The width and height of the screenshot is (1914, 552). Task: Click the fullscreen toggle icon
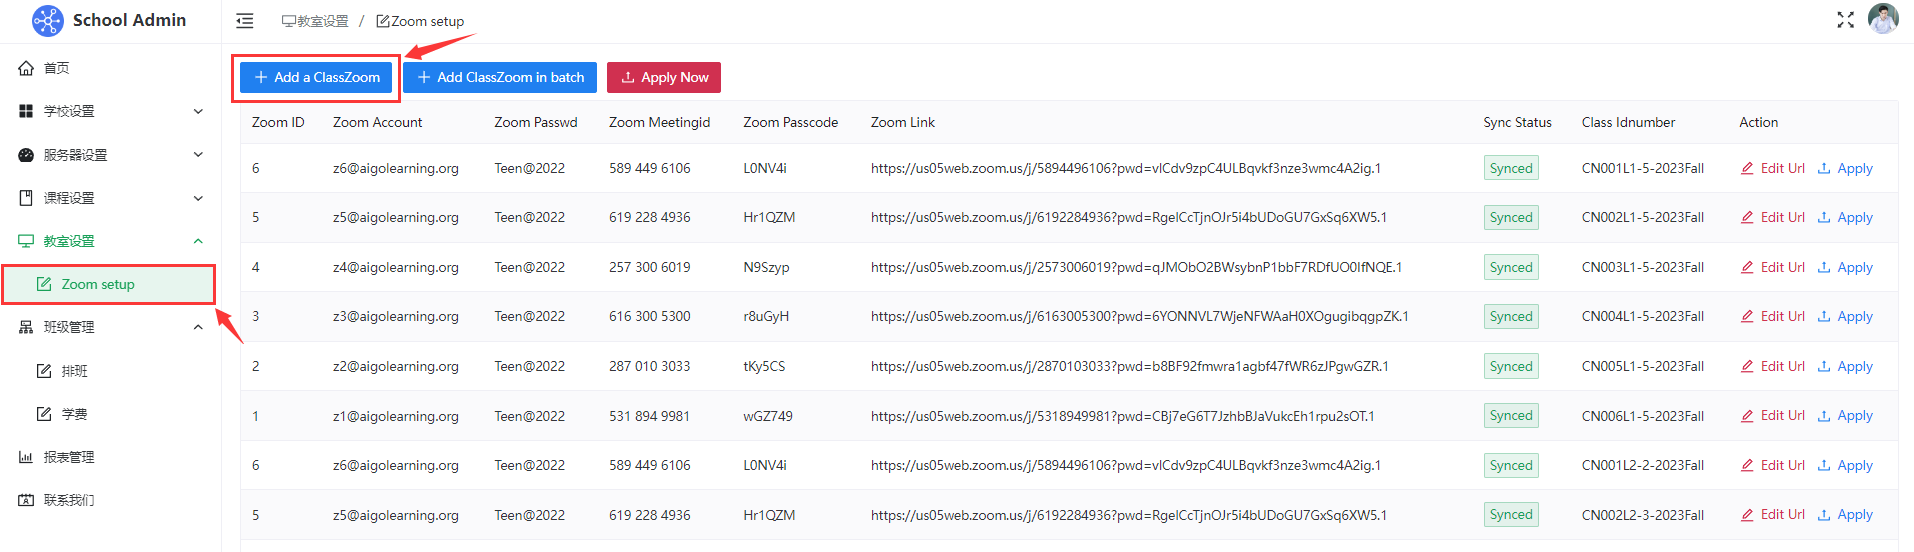tap(1845, 20)
